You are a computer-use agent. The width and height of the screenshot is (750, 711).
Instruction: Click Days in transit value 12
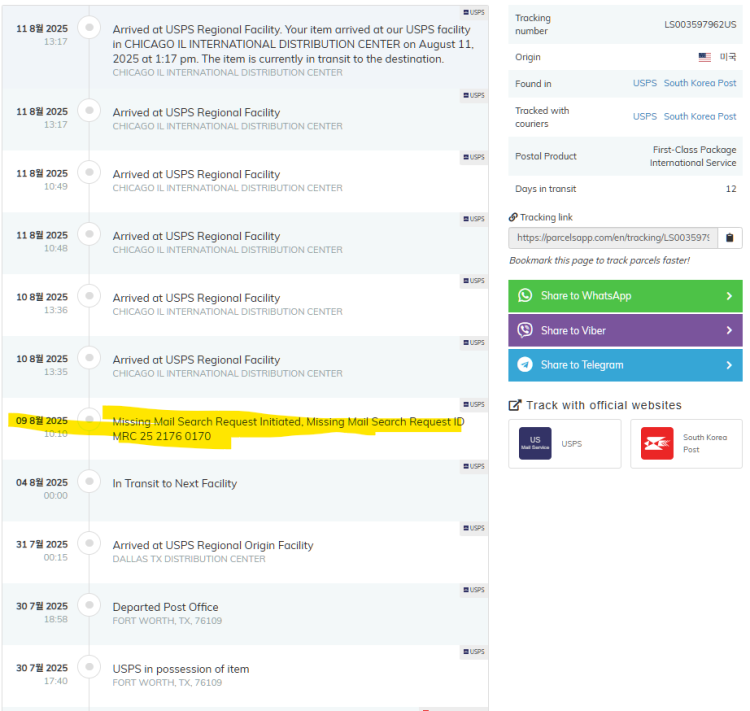(731, 189)
